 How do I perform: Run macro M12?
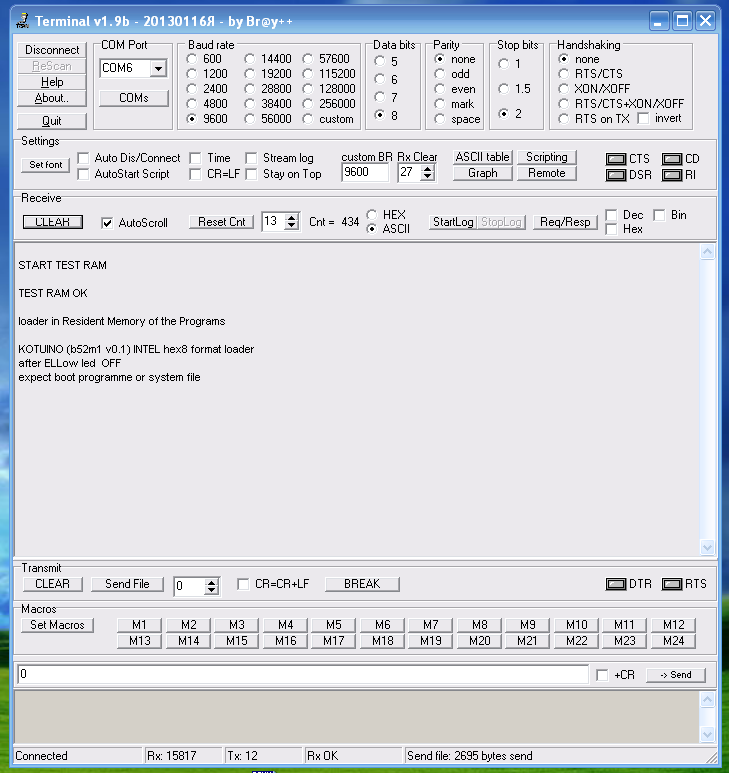pyautogui.click(x=673, y=625)
